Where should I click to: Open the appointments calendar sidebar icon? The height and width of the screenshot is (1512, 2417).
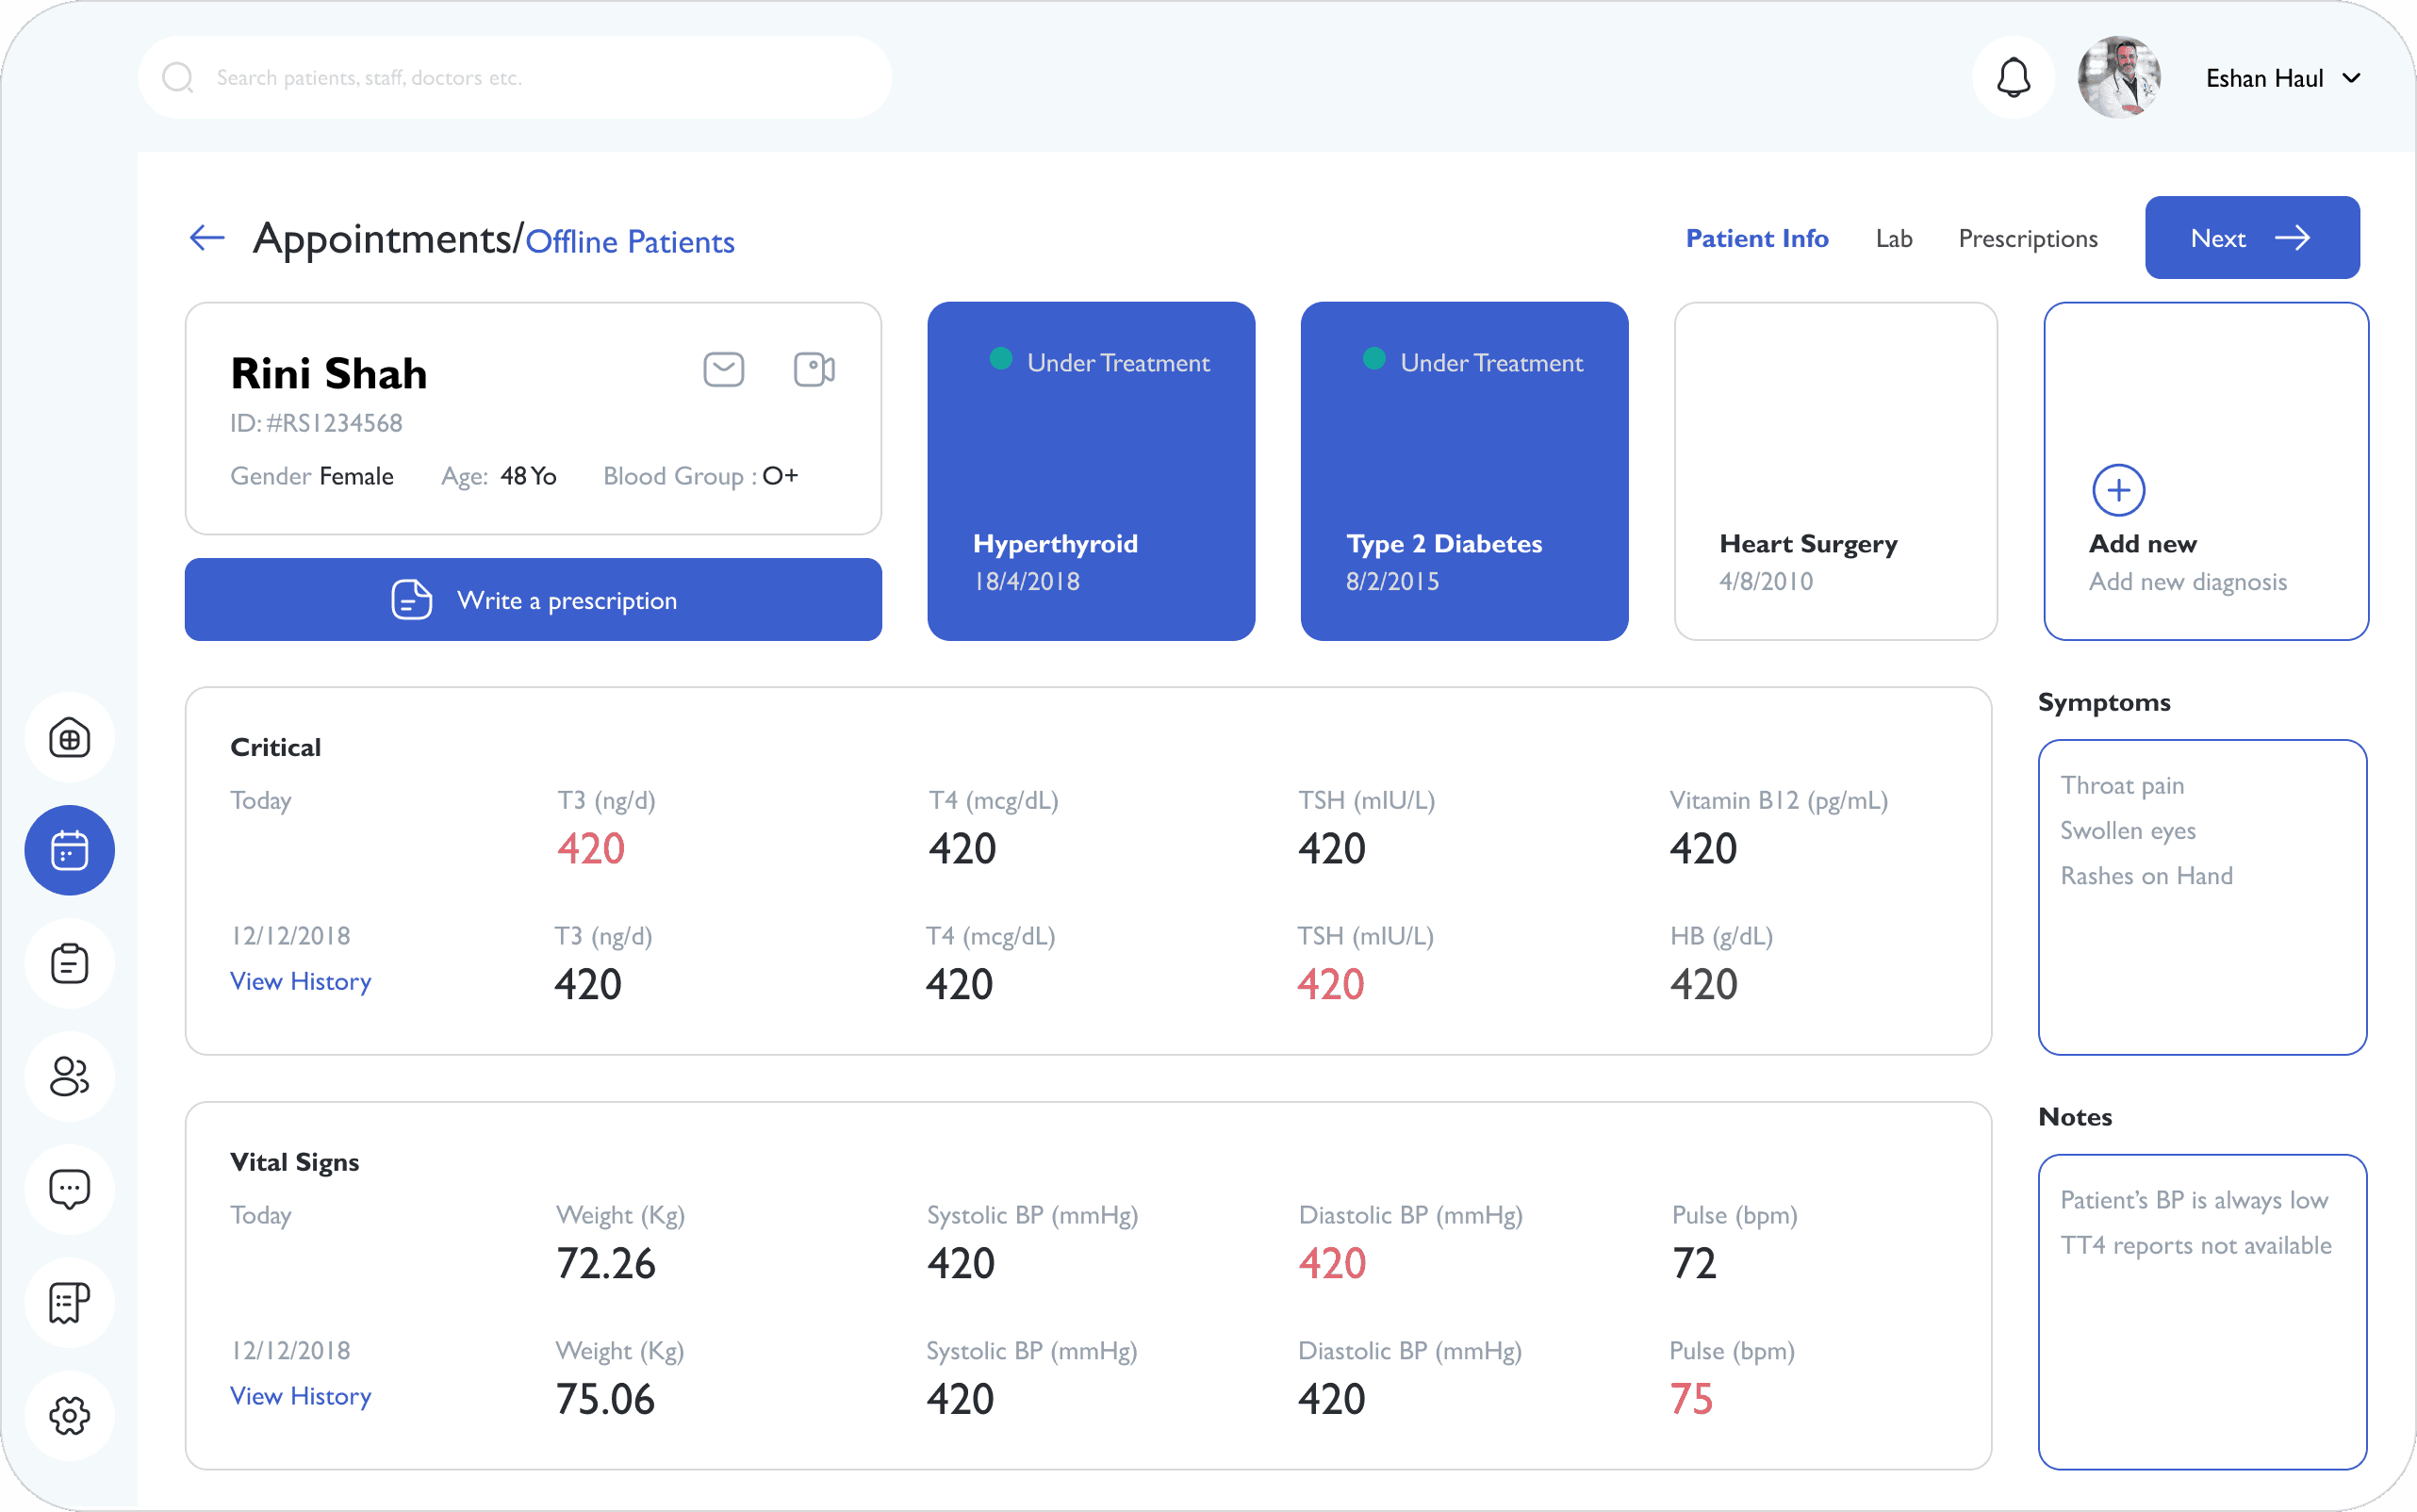click(69, 850)
